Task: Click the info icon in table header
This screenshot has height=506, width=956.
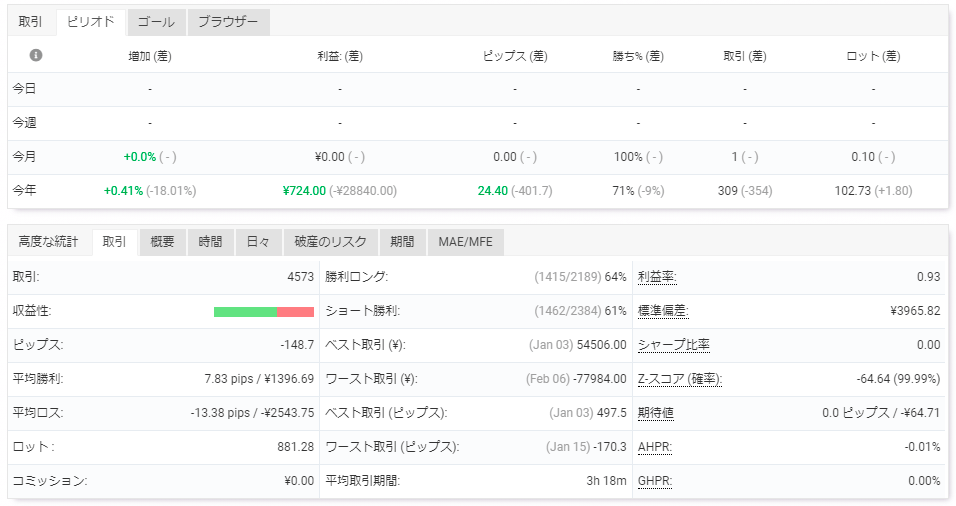Action: (36, 55)
